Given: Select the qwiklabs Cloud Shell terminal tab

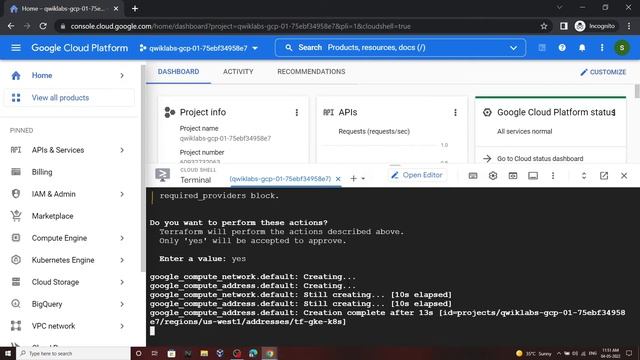Looking at the screenshot, I should pos(280,179).
